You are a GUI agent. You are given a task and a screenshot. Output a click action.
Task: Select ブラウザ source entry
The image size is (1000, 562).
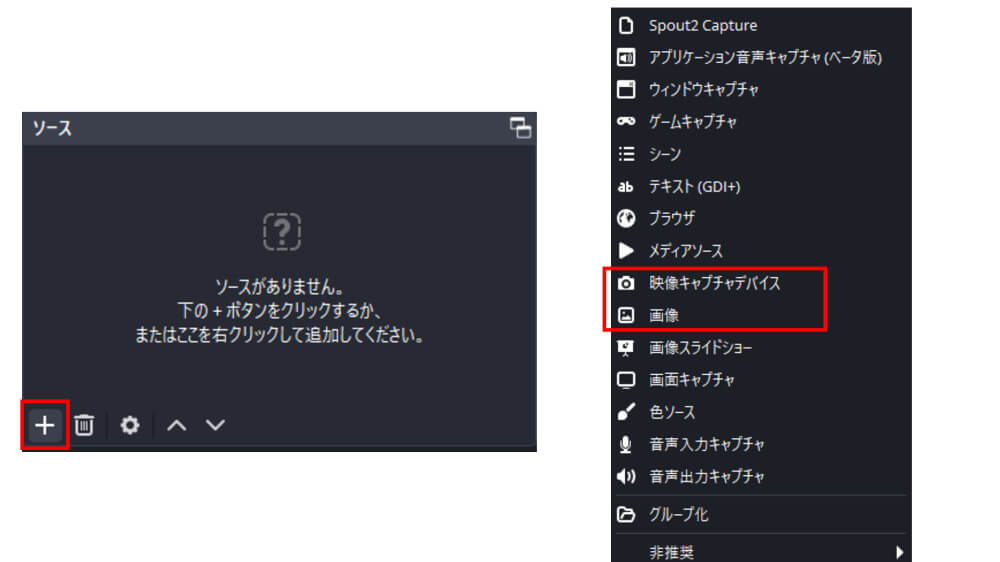pyautogui.click(x=761, y=218)
